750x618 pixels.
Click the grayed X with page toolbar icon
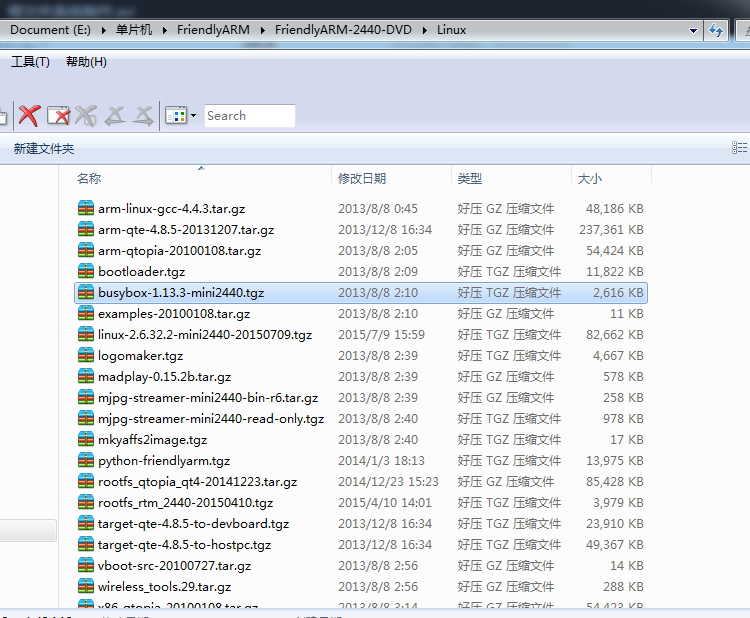[86, 116]
